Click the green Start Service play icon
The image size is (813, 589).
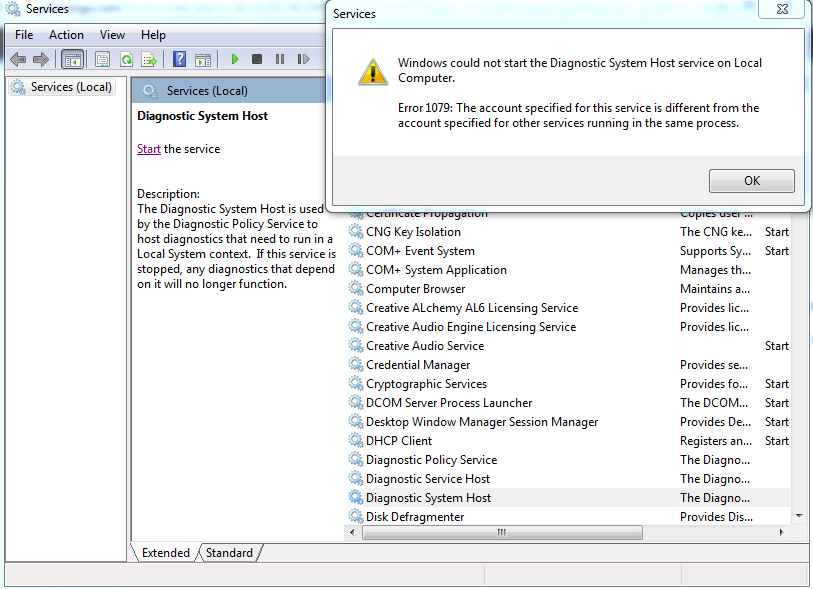[x=234, y=59]
